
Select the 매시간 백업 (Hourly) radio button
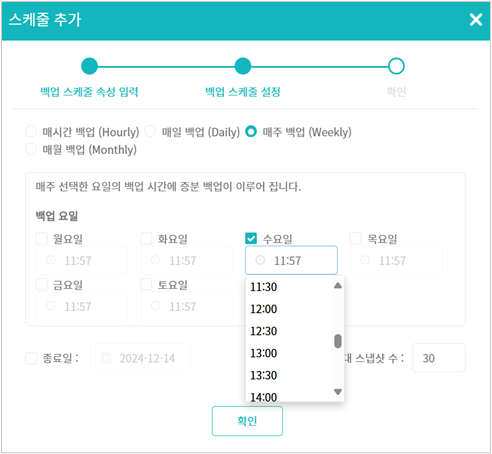(31, 131)
